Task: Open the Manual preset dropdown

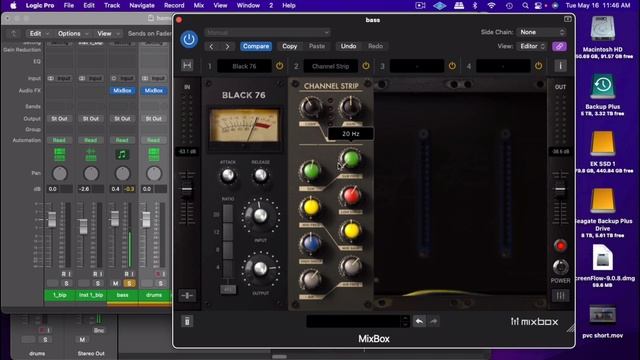Action: click(x=267, y=32)
